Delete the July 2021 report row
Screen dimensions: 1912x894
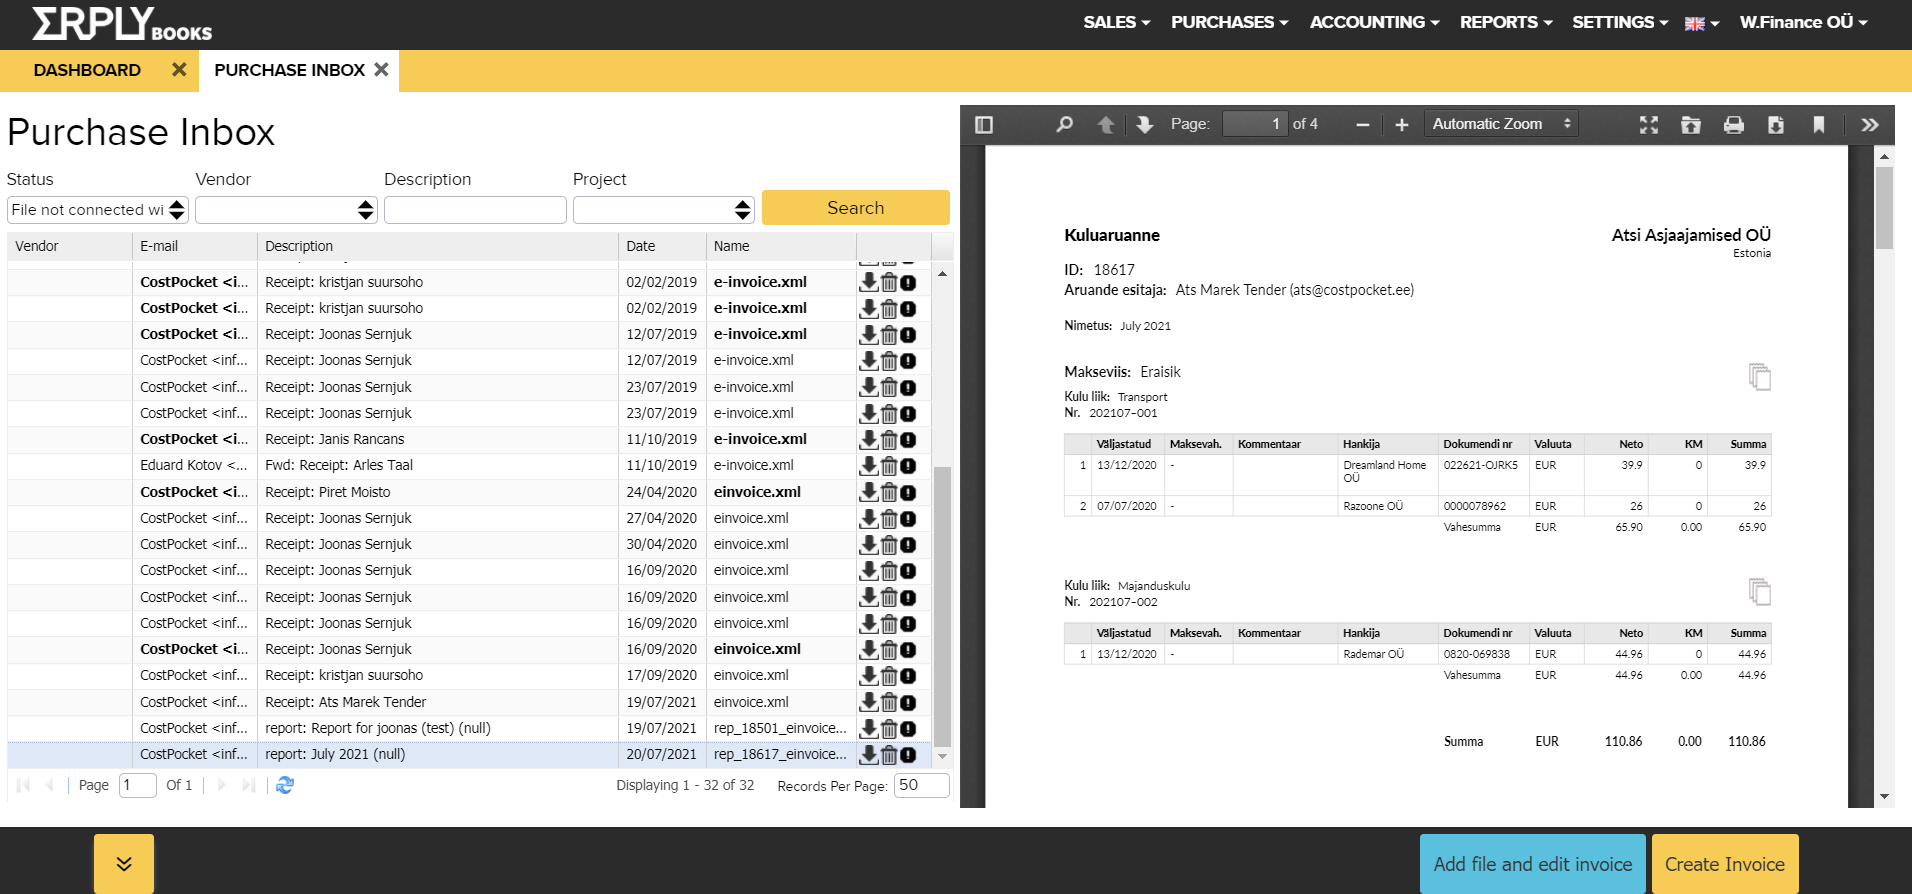coord(889,755)
